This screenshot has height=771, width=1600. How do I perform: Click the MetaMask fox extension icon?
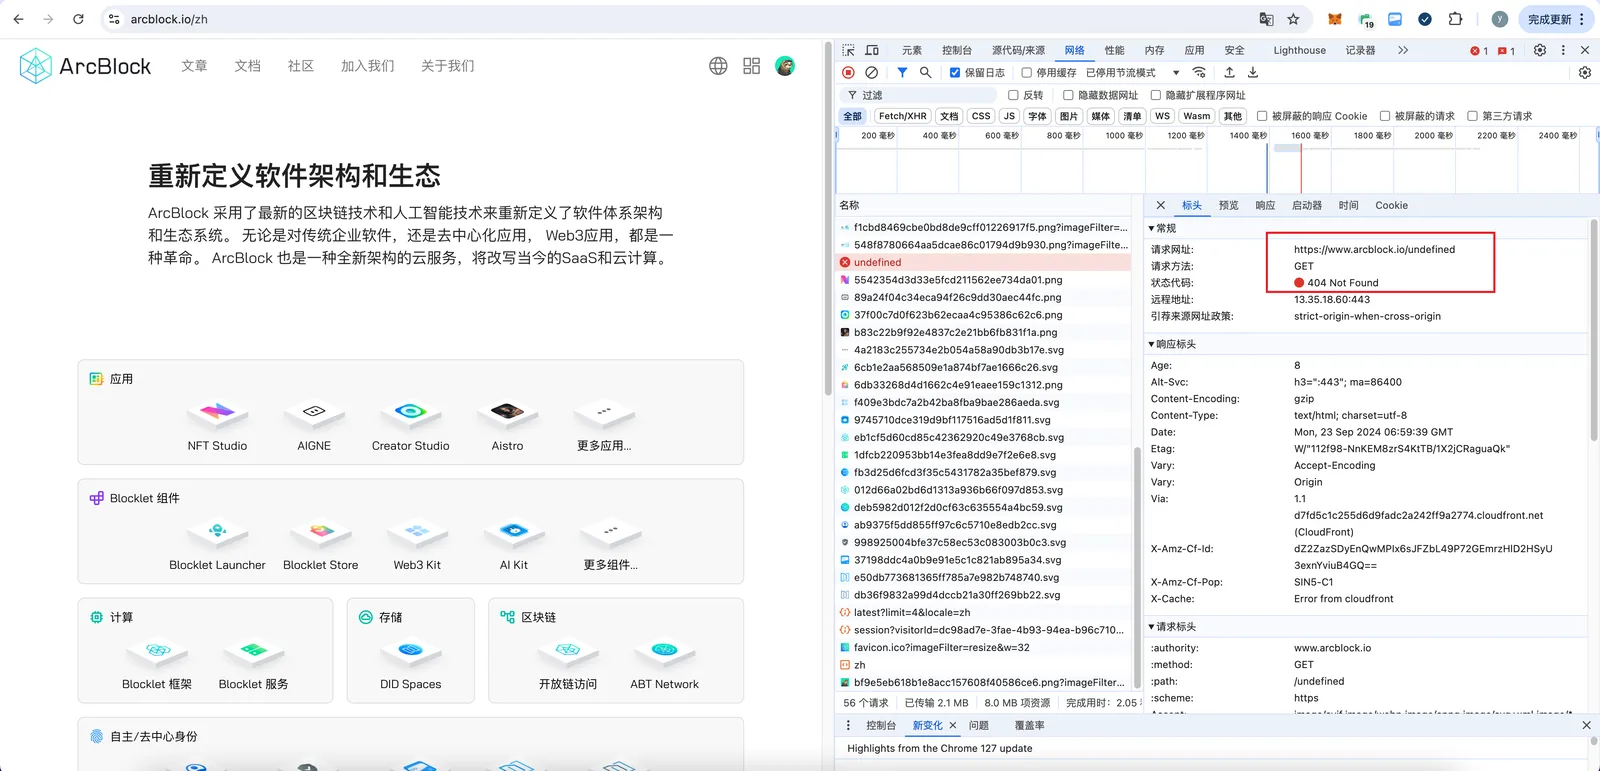click(x=1335, y=19)
